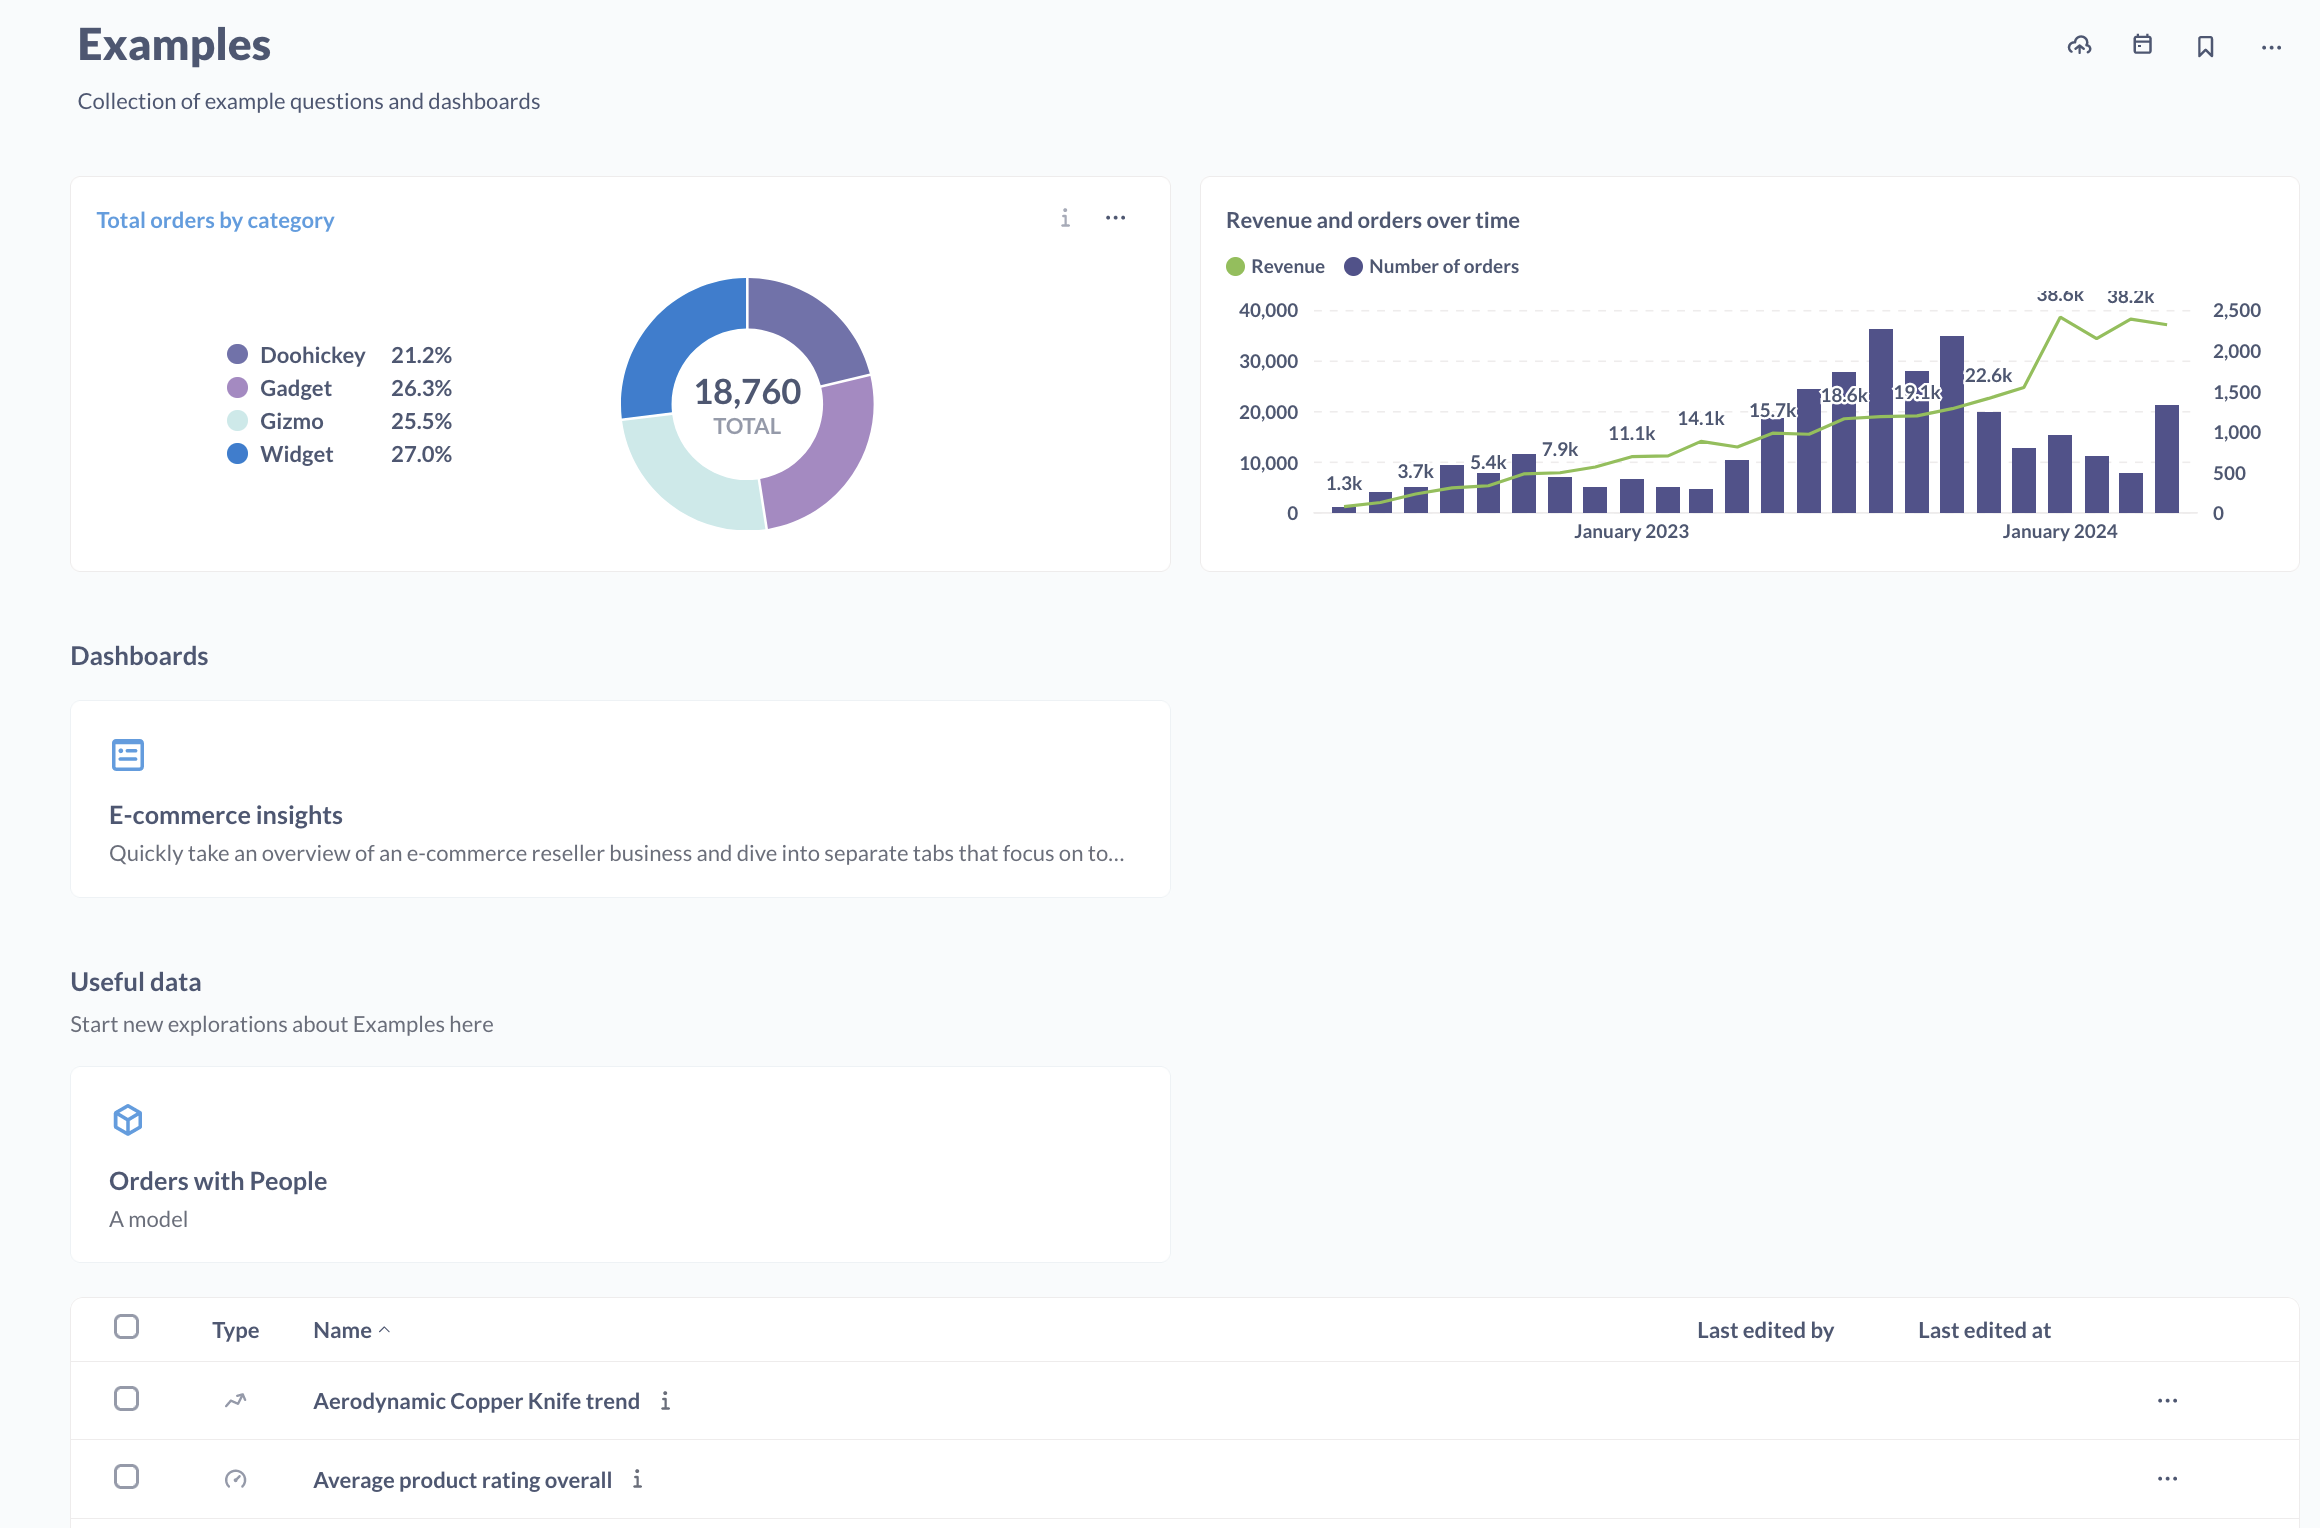Image resolution: width=2320 pixels, height=1528 pixels.
Task: Sort the table by Last edited at
Action: pyautogui.click(x=1983, y=1330)
